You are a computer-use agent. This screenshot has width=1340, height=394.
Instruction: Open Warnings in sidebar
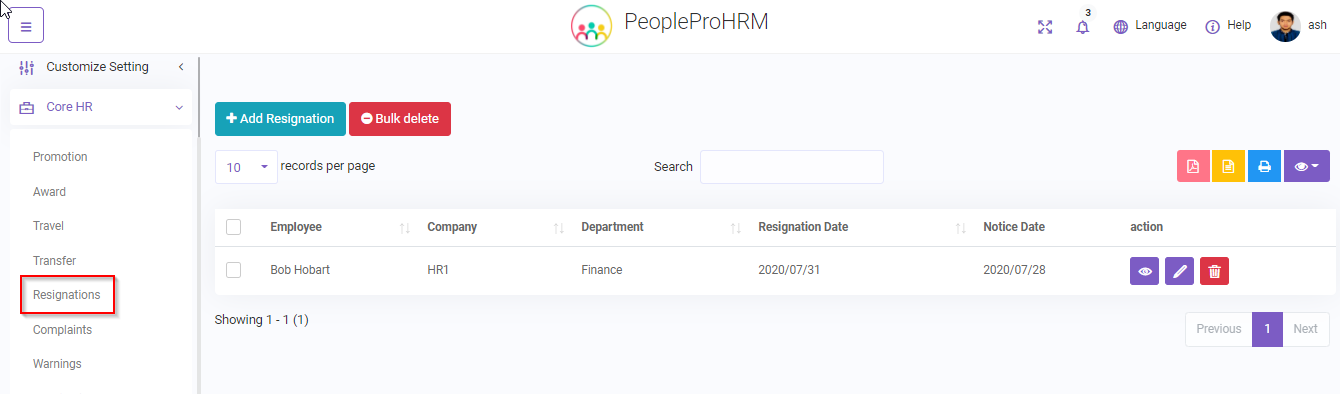tap(57, 364)
